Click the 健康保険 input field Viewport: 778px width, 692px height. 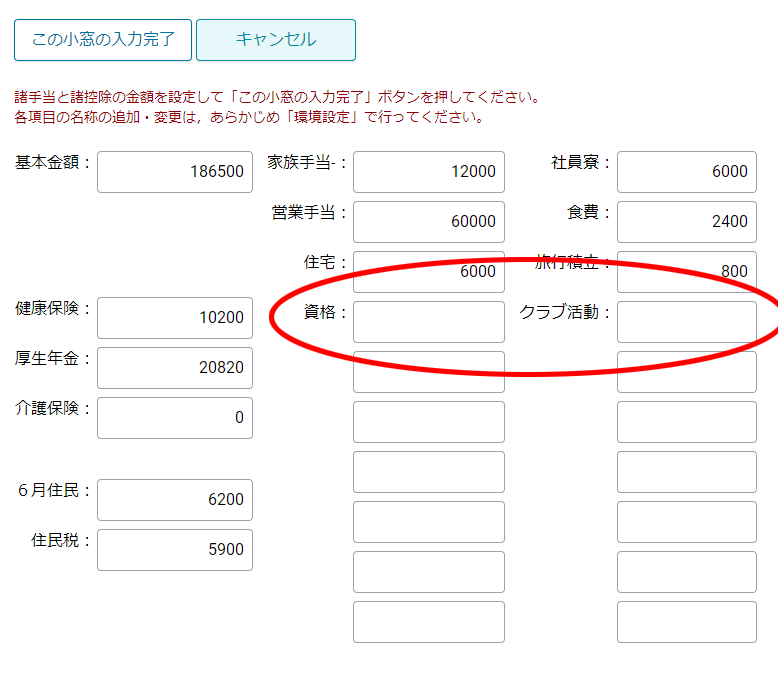(x=174, y=317)
